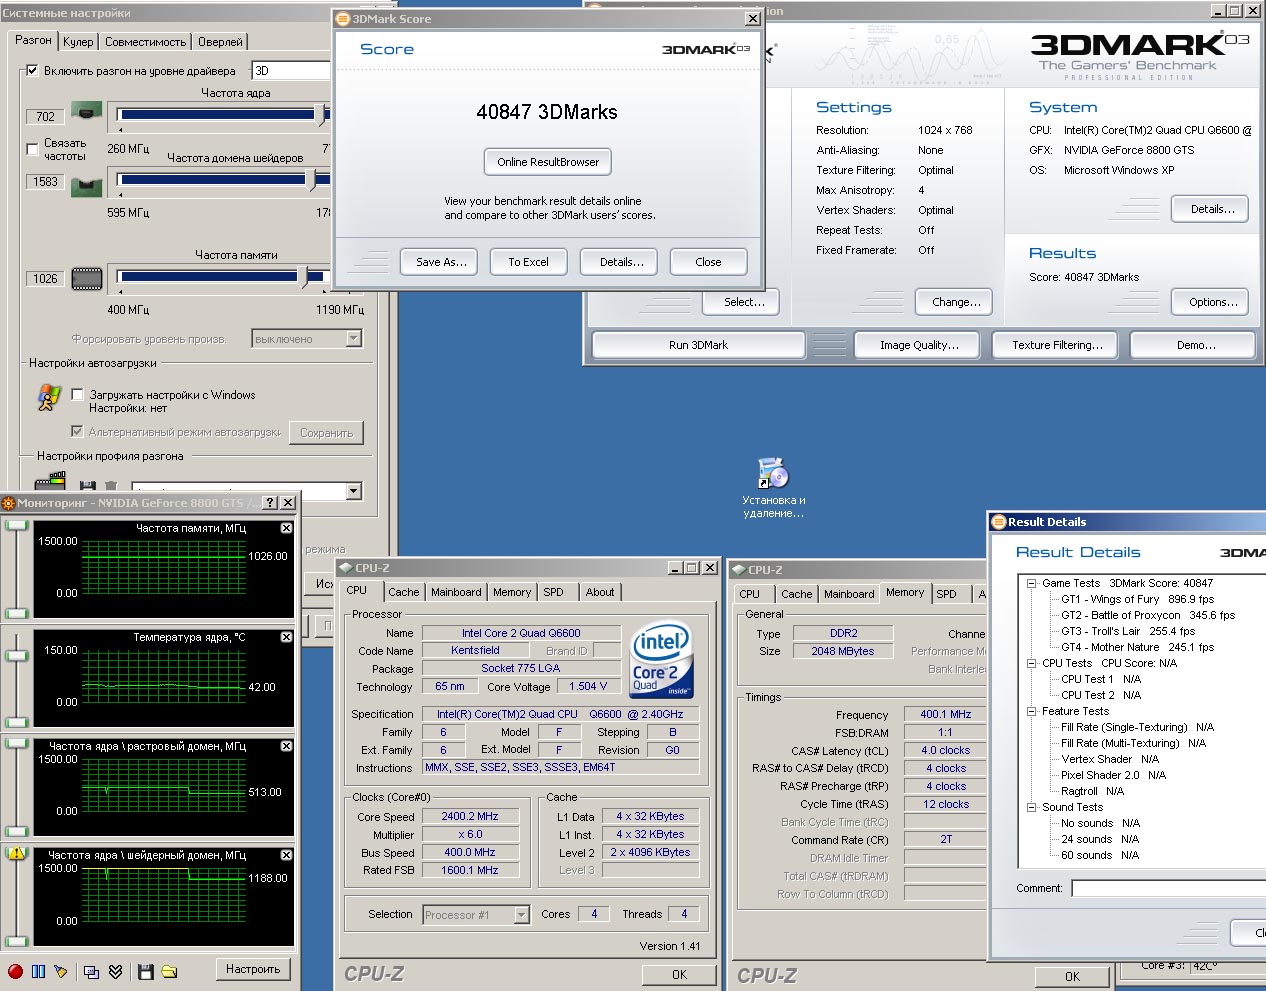
Task: Close the raster domain clock graph
Action: coord(286,746)
